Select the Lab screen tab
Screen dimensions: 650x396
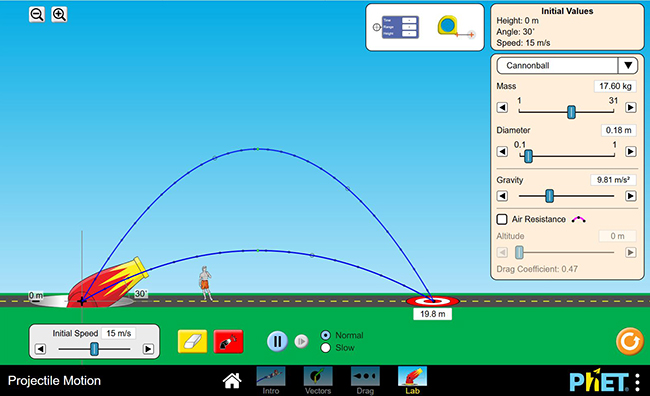[x=412, y=381]
